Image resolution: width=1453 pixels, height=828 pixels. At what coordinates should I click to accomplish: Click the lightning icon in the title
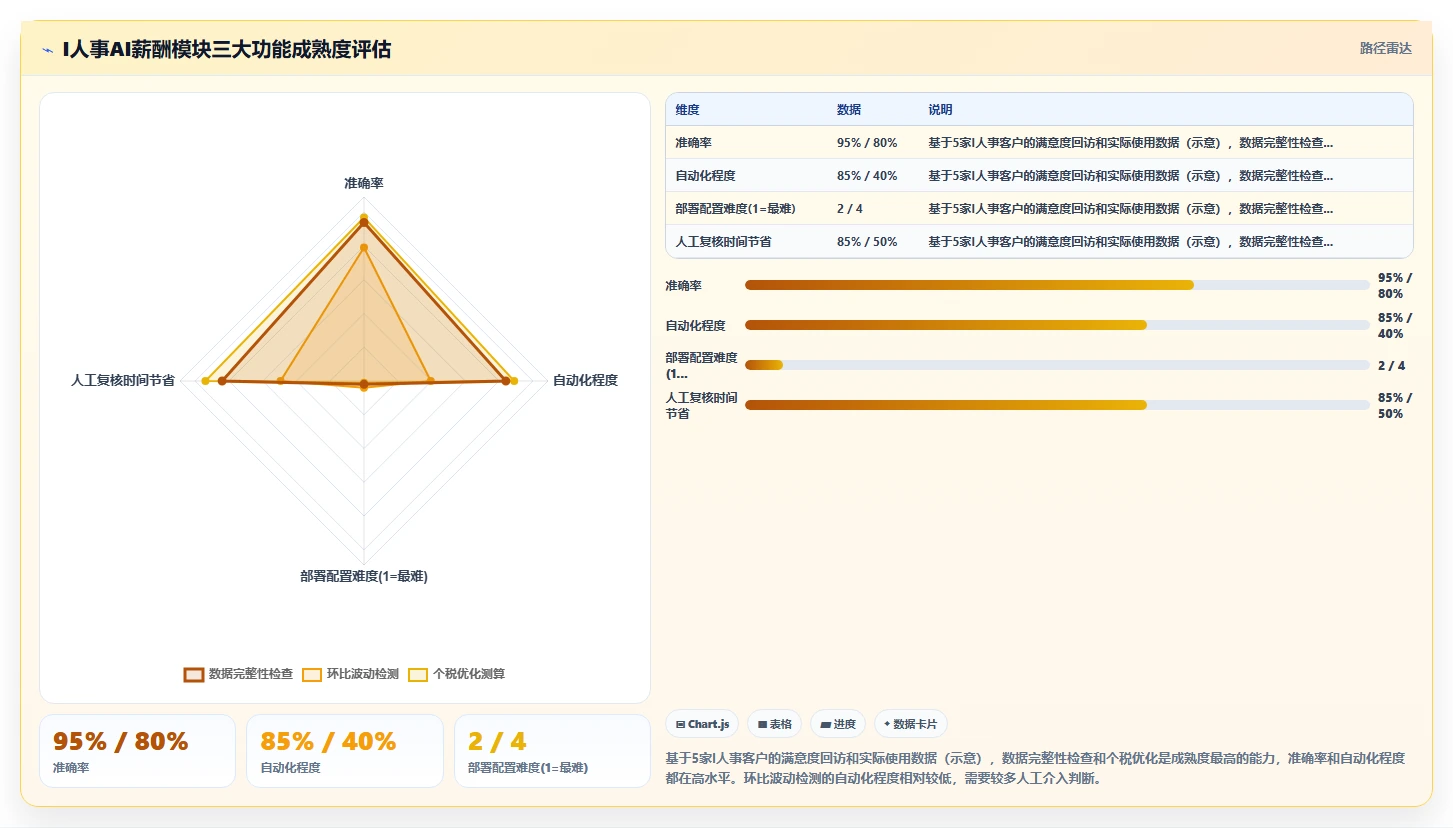pyautogui.click(x=47, y=50)
